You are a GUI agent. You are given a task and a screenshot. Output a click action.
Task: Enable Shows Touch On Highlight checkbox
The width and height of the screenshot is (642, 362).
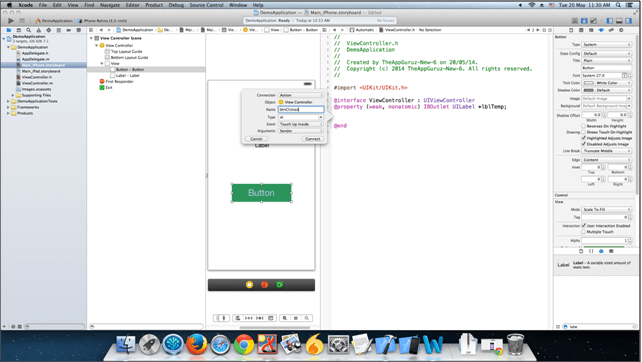pyautogui.click(x=583, y=132)
